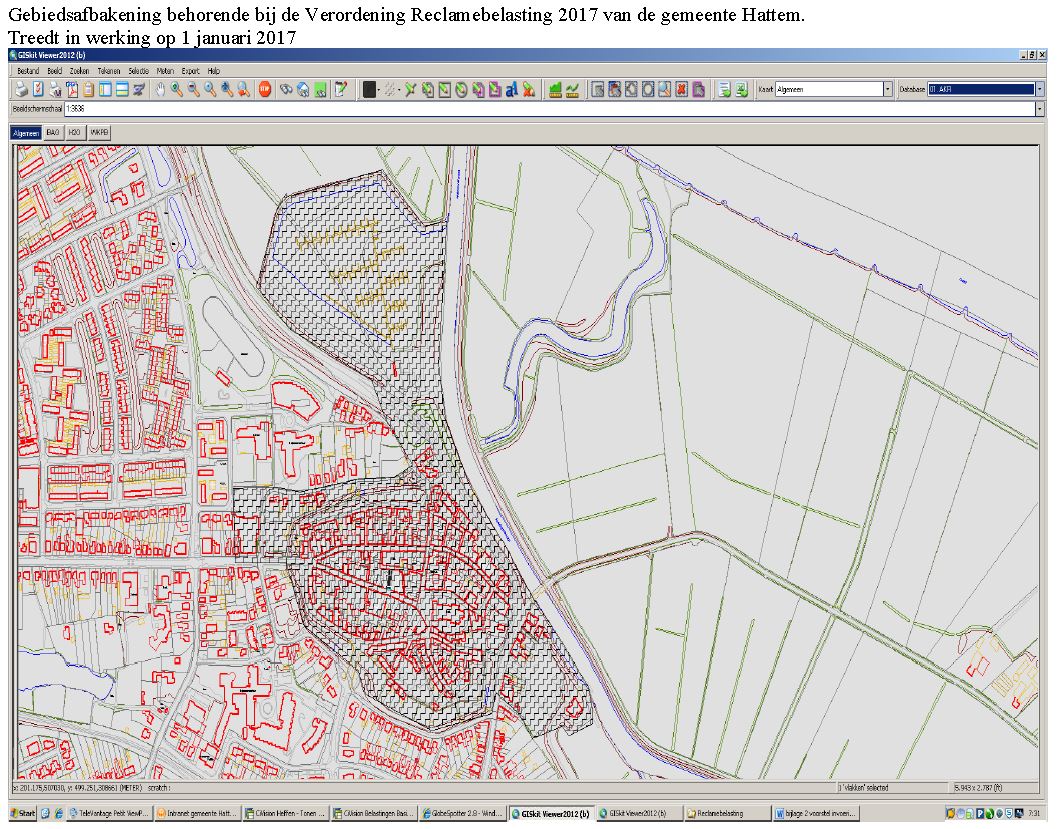The image size is (1059, 829).
Task: Open the Kaart dropdown list
Action: pos(887,90)
